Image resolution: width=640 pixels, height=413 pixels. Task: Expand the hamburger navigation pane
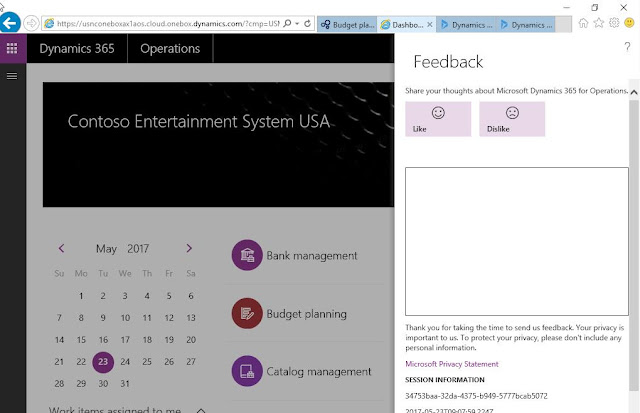12,76
